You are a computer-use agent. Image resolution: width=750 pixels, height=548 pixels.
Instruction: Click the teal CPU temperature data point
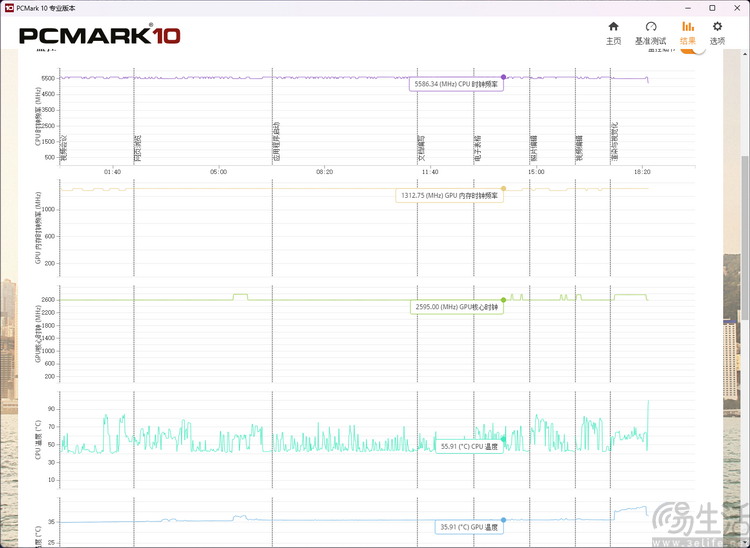(x=503, y=439)
